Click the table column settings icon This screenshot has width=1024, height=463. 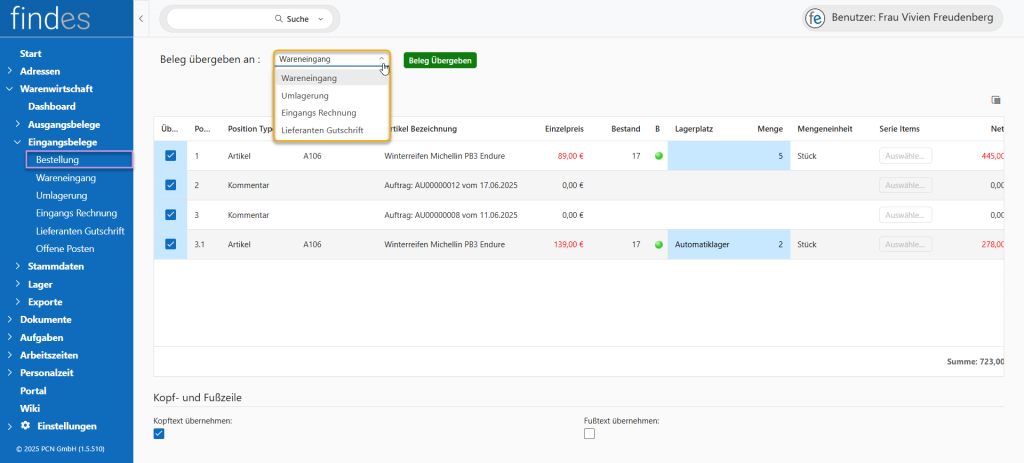(995, 100)
